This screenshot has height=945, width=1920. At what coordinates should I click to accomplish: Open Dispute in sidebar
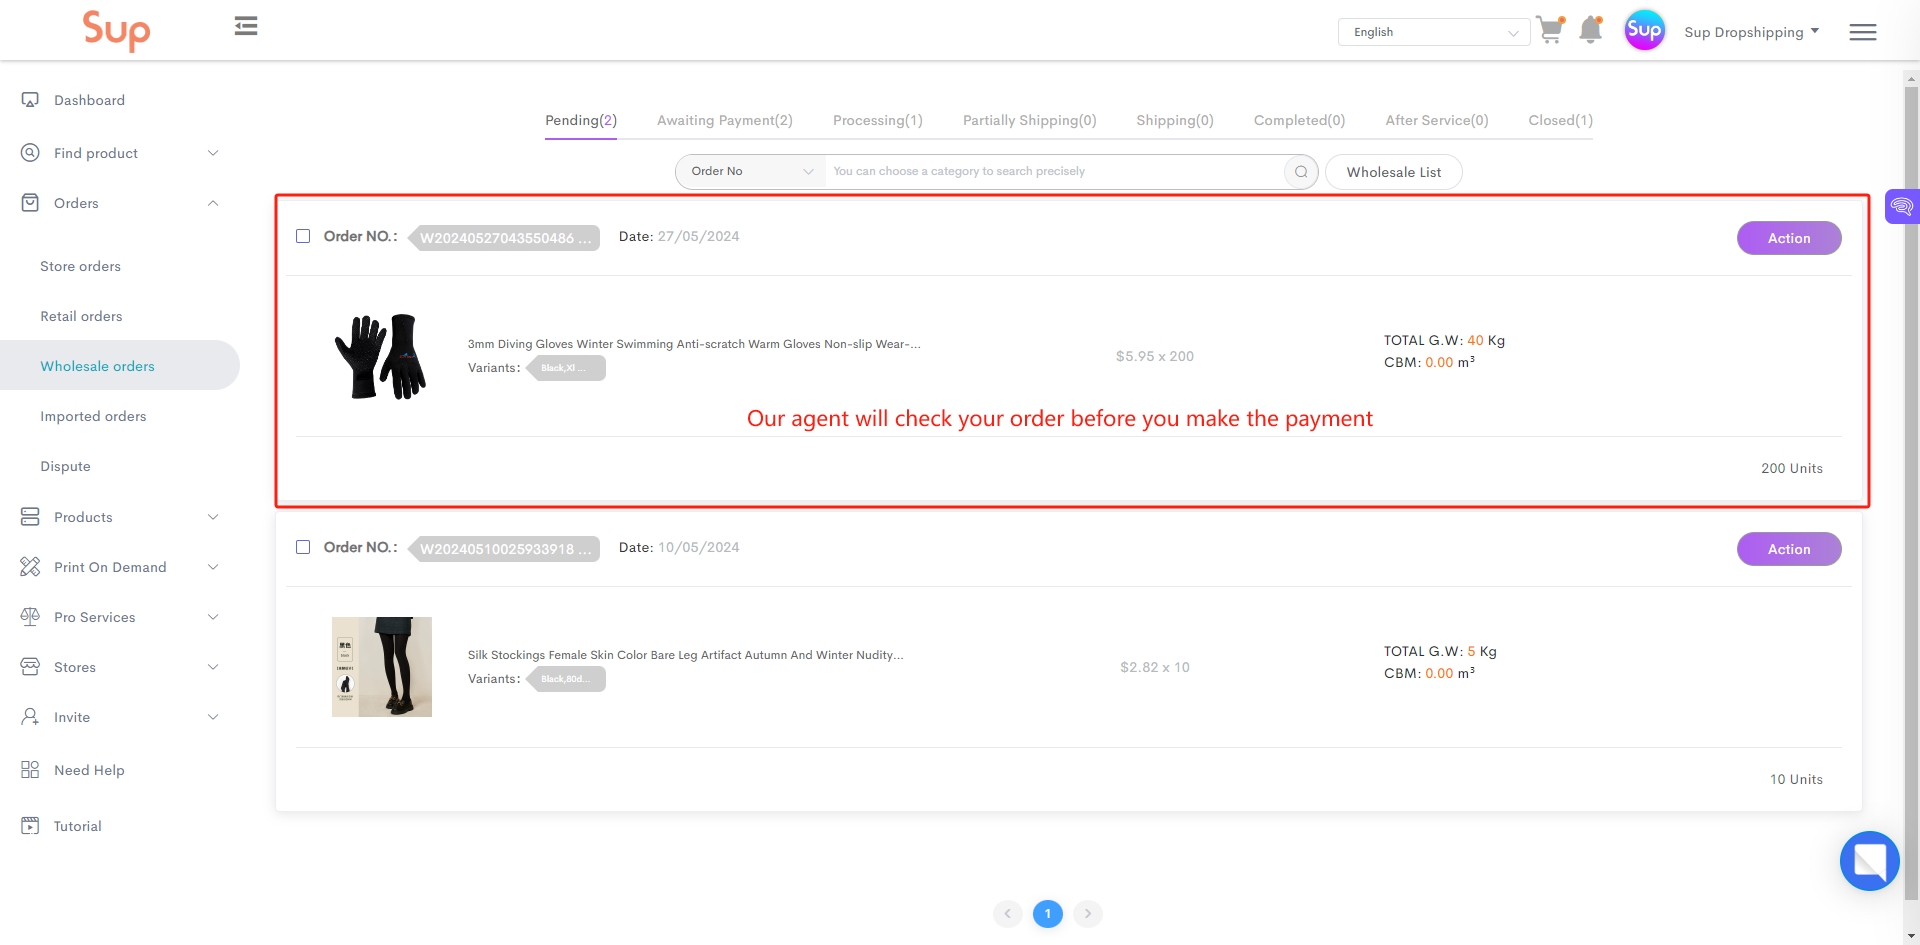pyautogui.click(x=65, y=466)
